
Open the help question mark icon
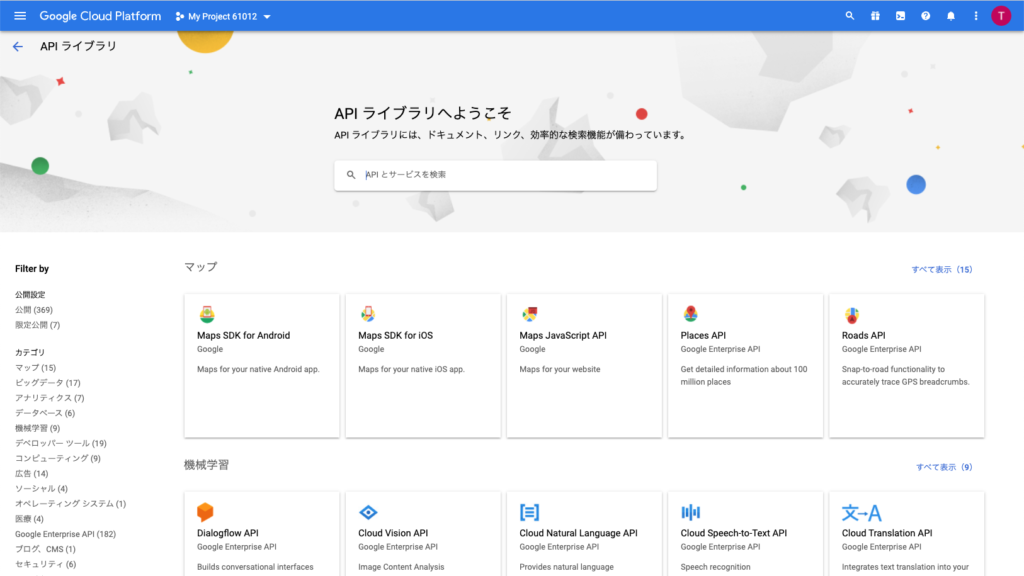[926, 16]
